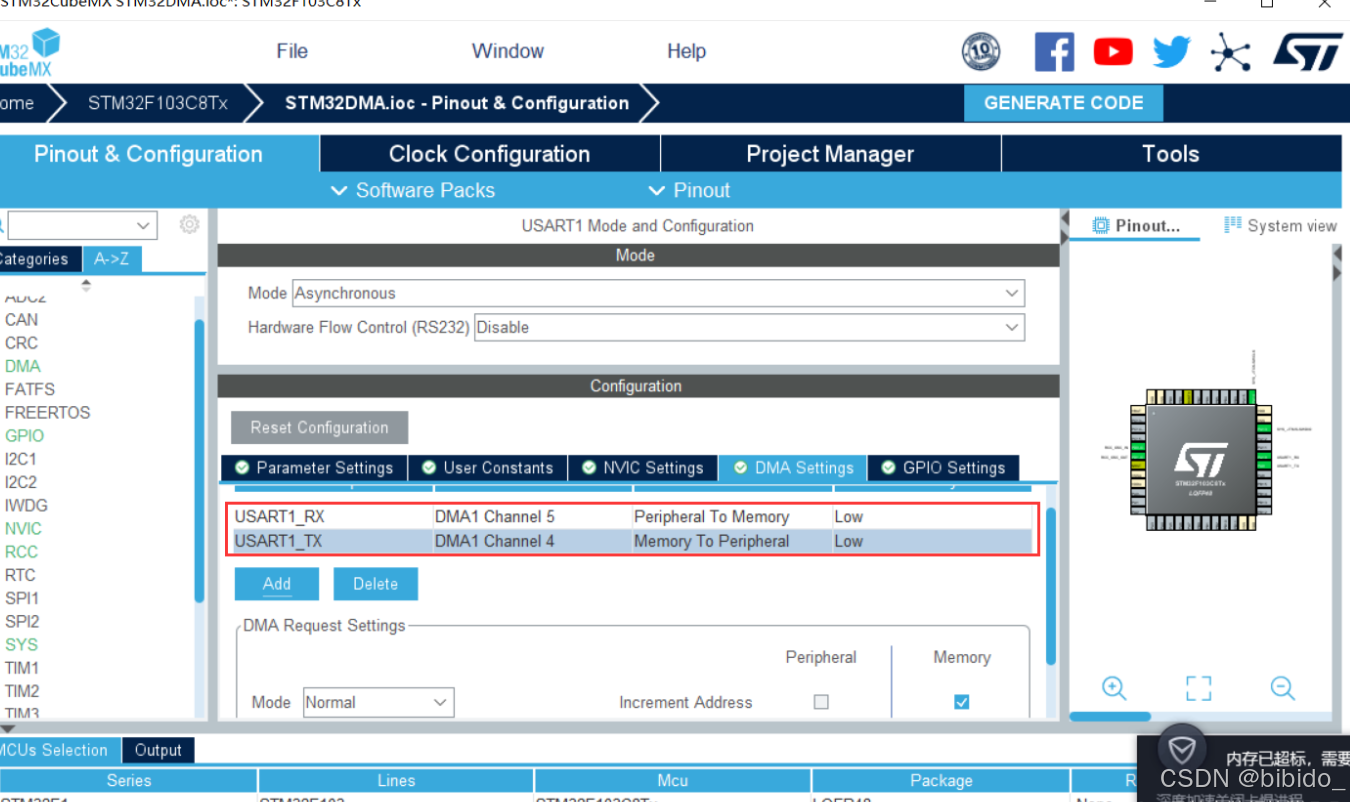Zoom out of the chip pinout view

(x=1283, y=687)
